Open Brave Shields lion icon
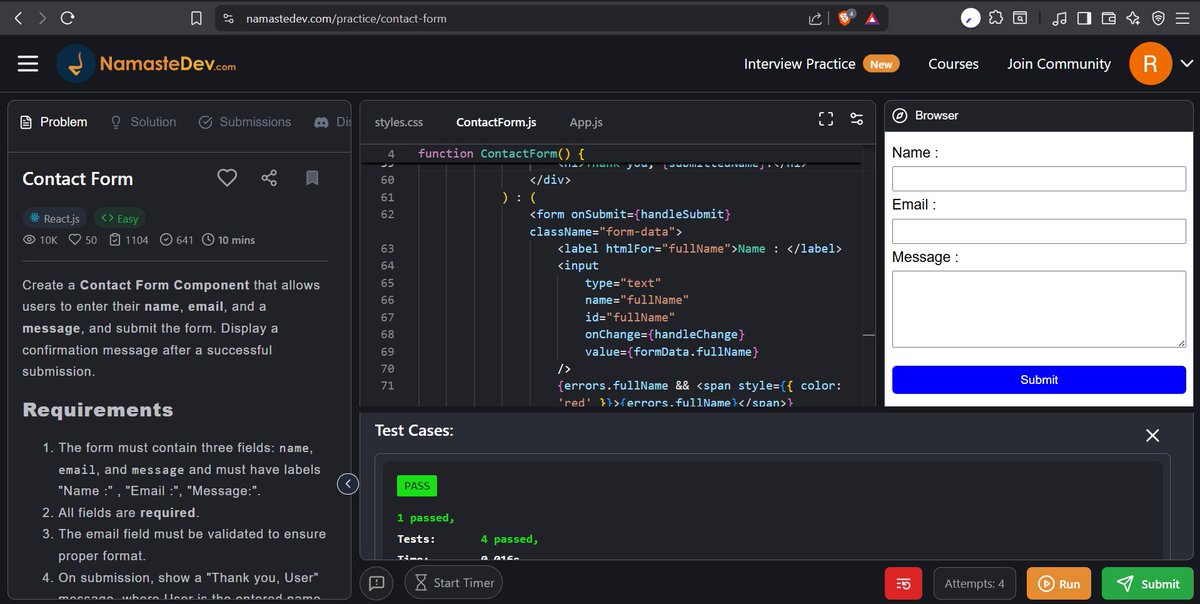This screenshot has width=1200, height=604. pyautogui.click(x=846, y=18)
